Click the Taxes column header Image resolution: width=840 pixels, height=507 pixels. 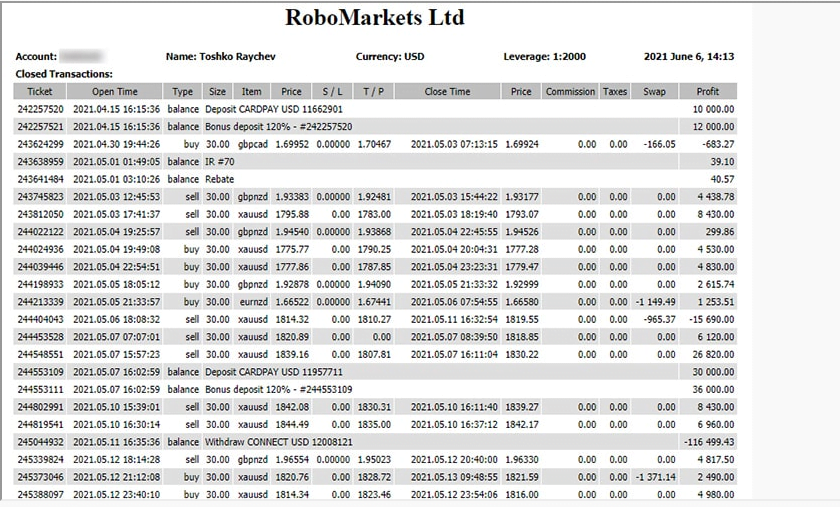point(615,91)
